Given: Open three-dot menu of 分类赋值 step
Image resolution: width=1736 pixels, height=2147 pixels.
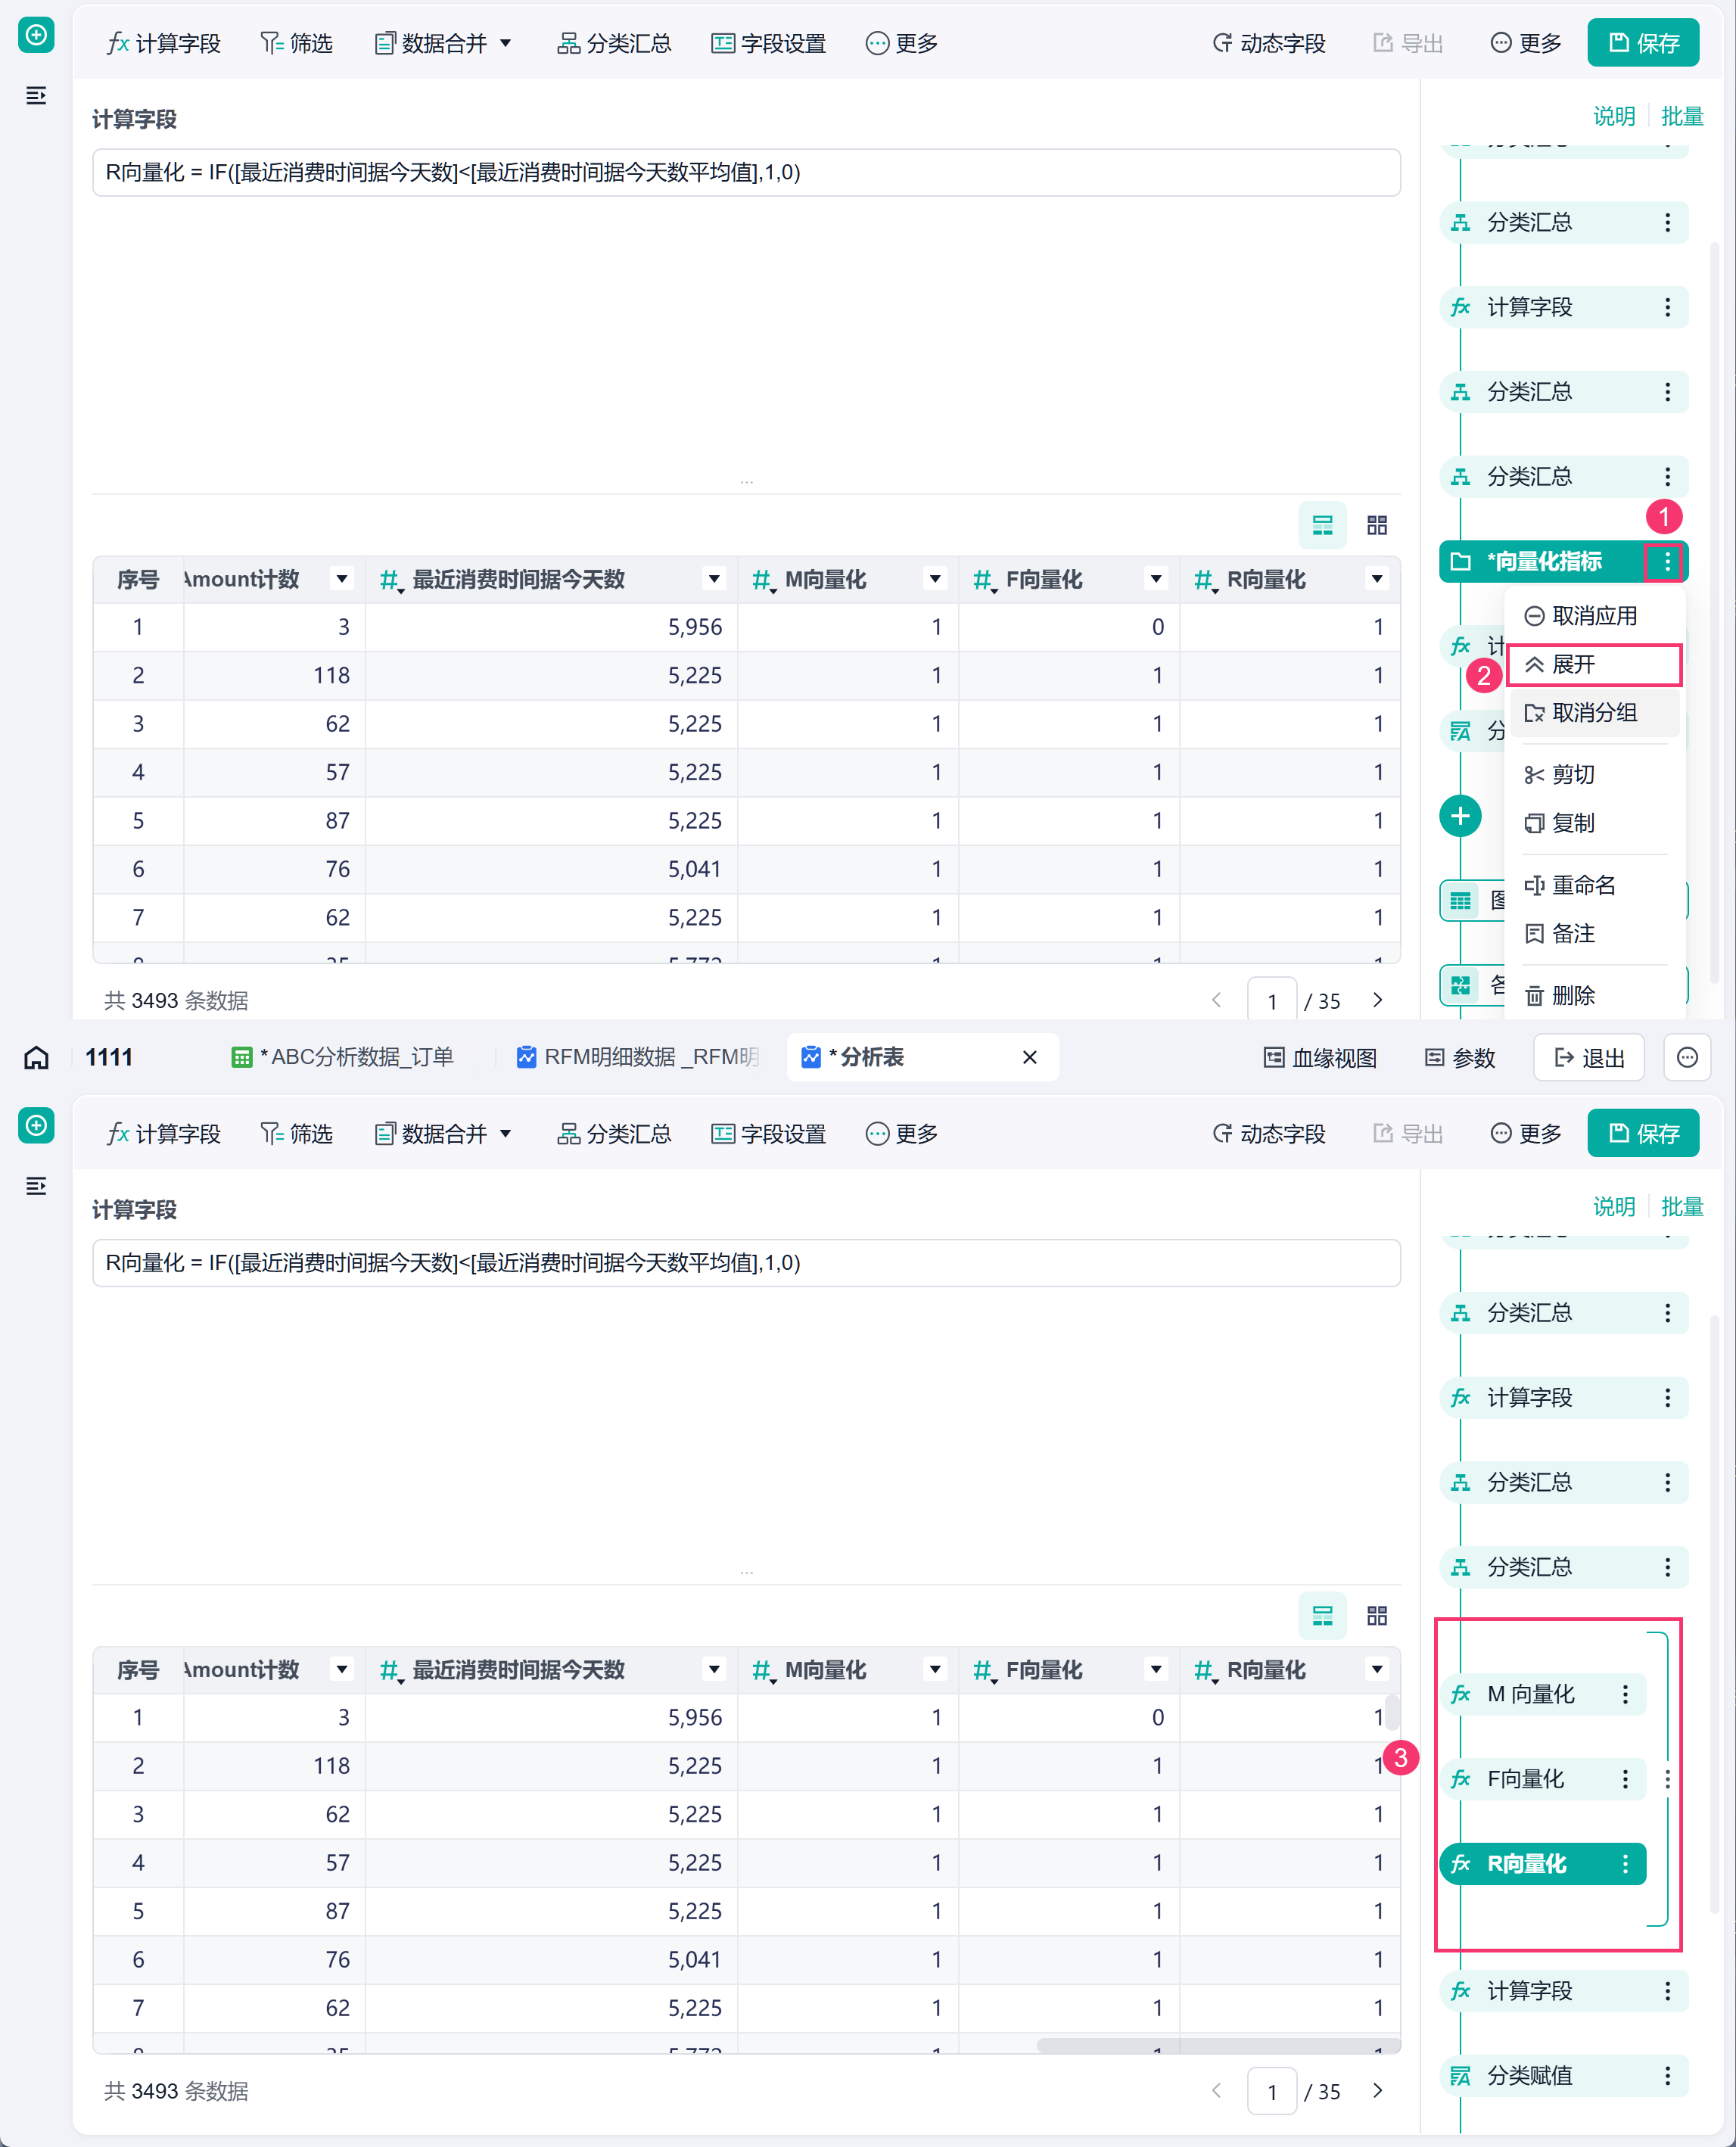Looking at the screenshot, I should click(x=1667, y=2076).
